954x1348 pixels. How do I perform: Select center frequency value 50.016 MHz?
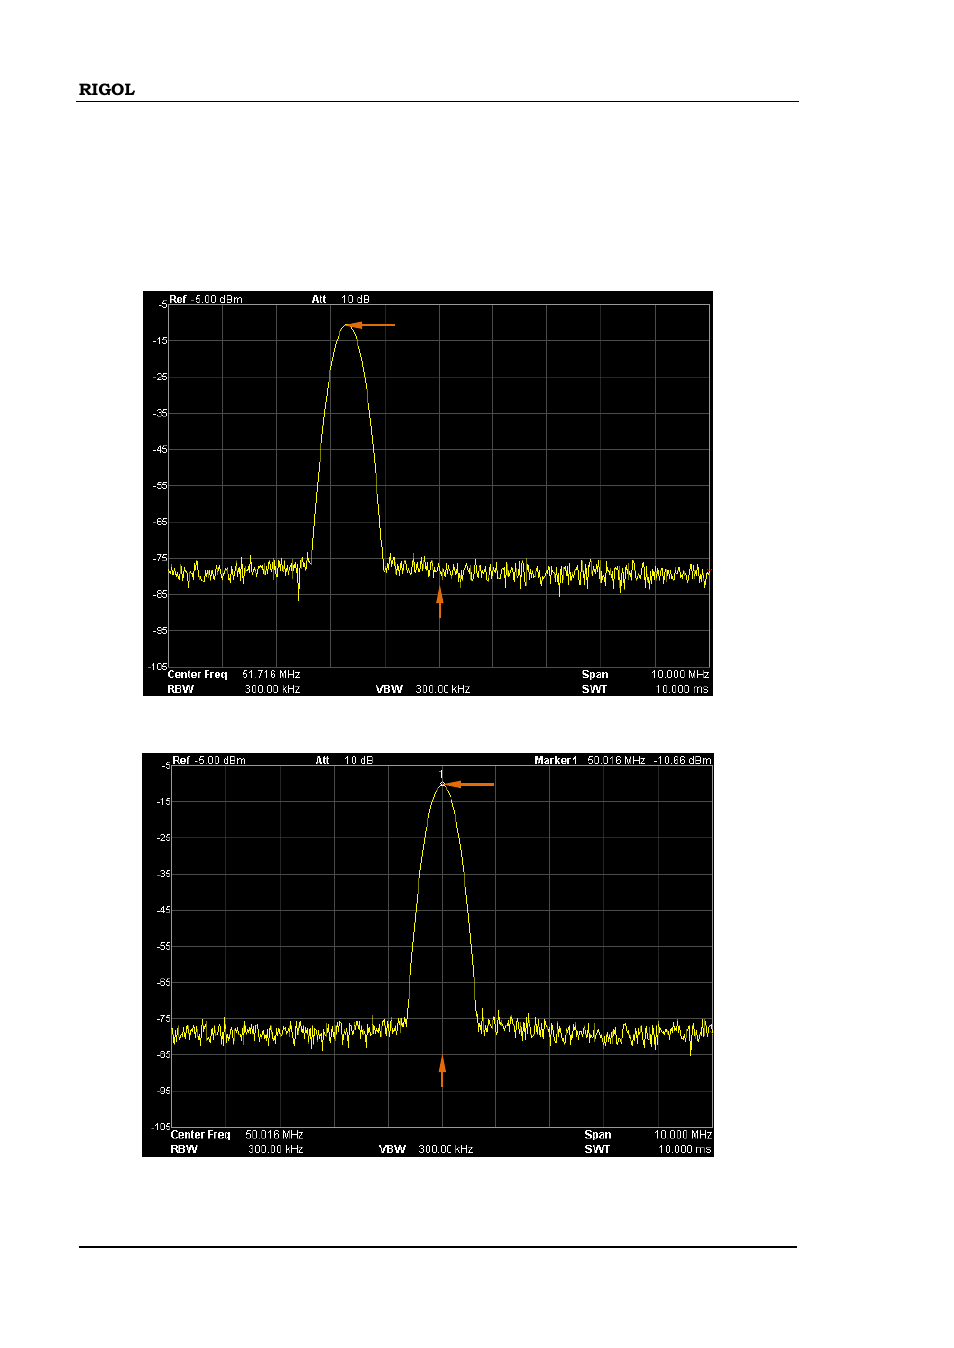tap(274, 1135)
